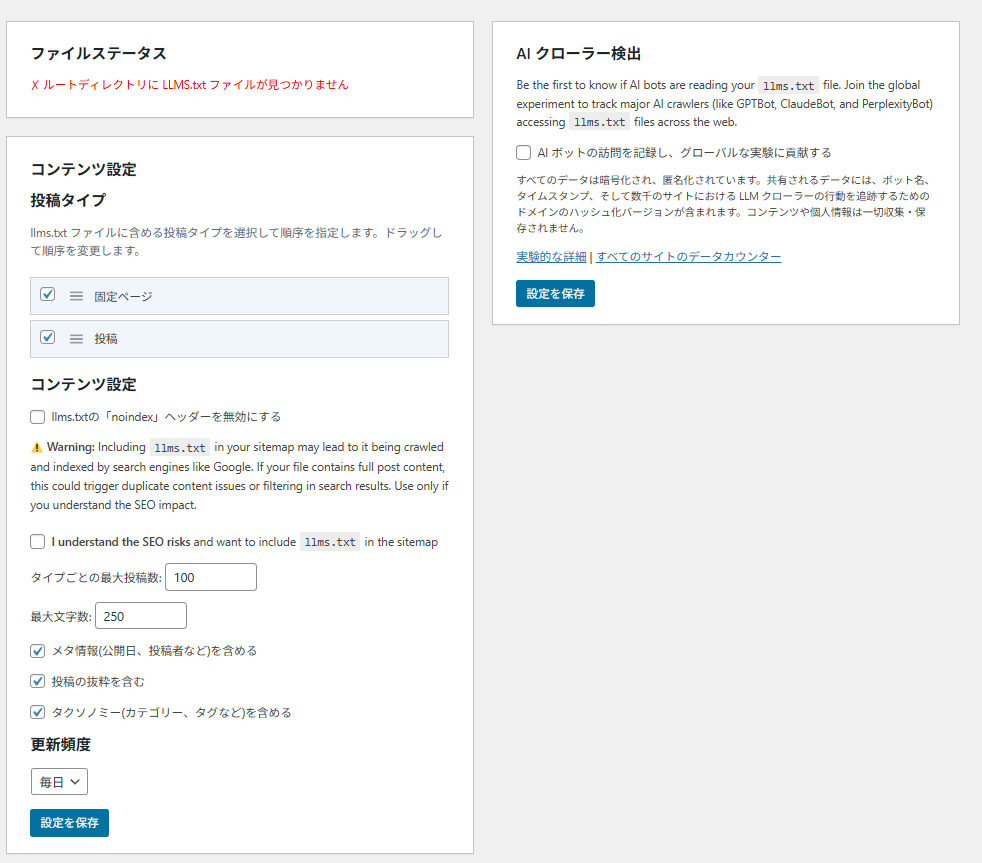Uncheck the 固定ページ post type checkbox

pos(48,294)
